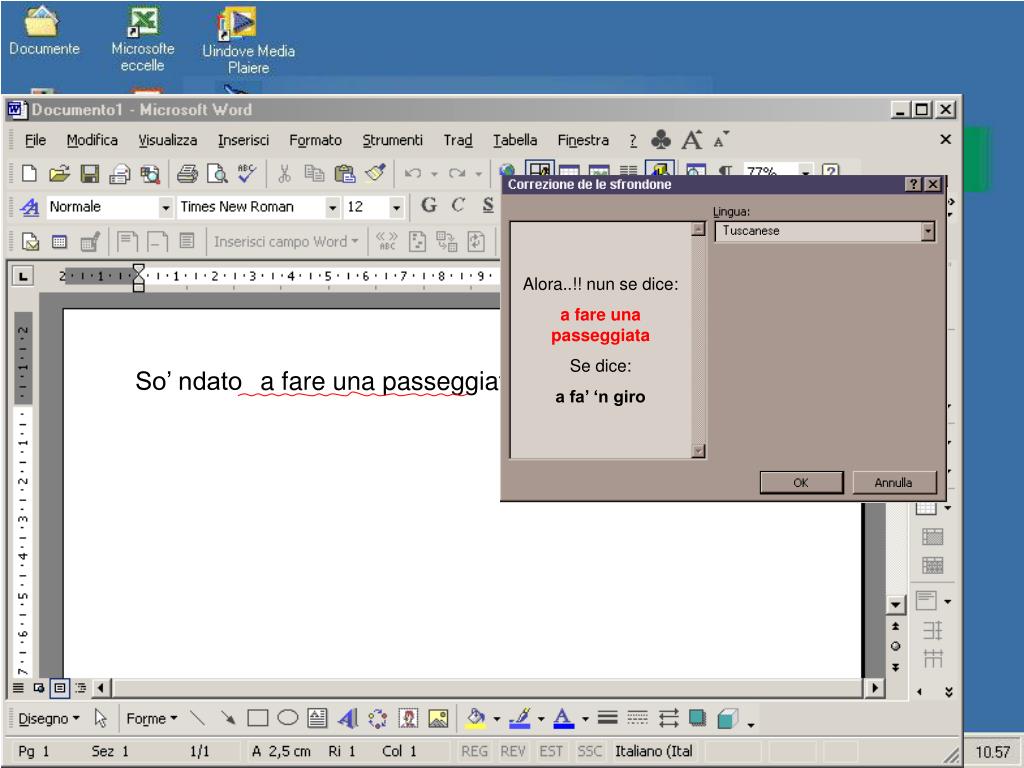1024x768 pixels.
Task: Insert a diagram or organization chart
Action: coord(377,718)
